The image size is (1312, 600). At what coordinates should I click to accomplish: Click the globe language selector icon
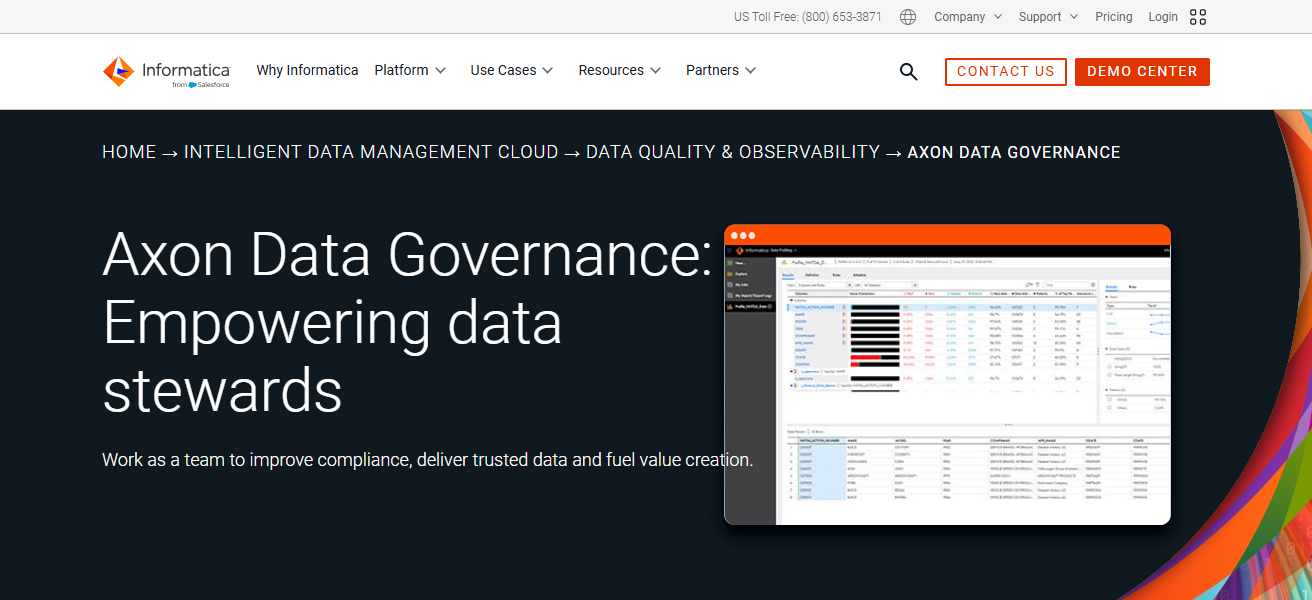pos(908,17)
